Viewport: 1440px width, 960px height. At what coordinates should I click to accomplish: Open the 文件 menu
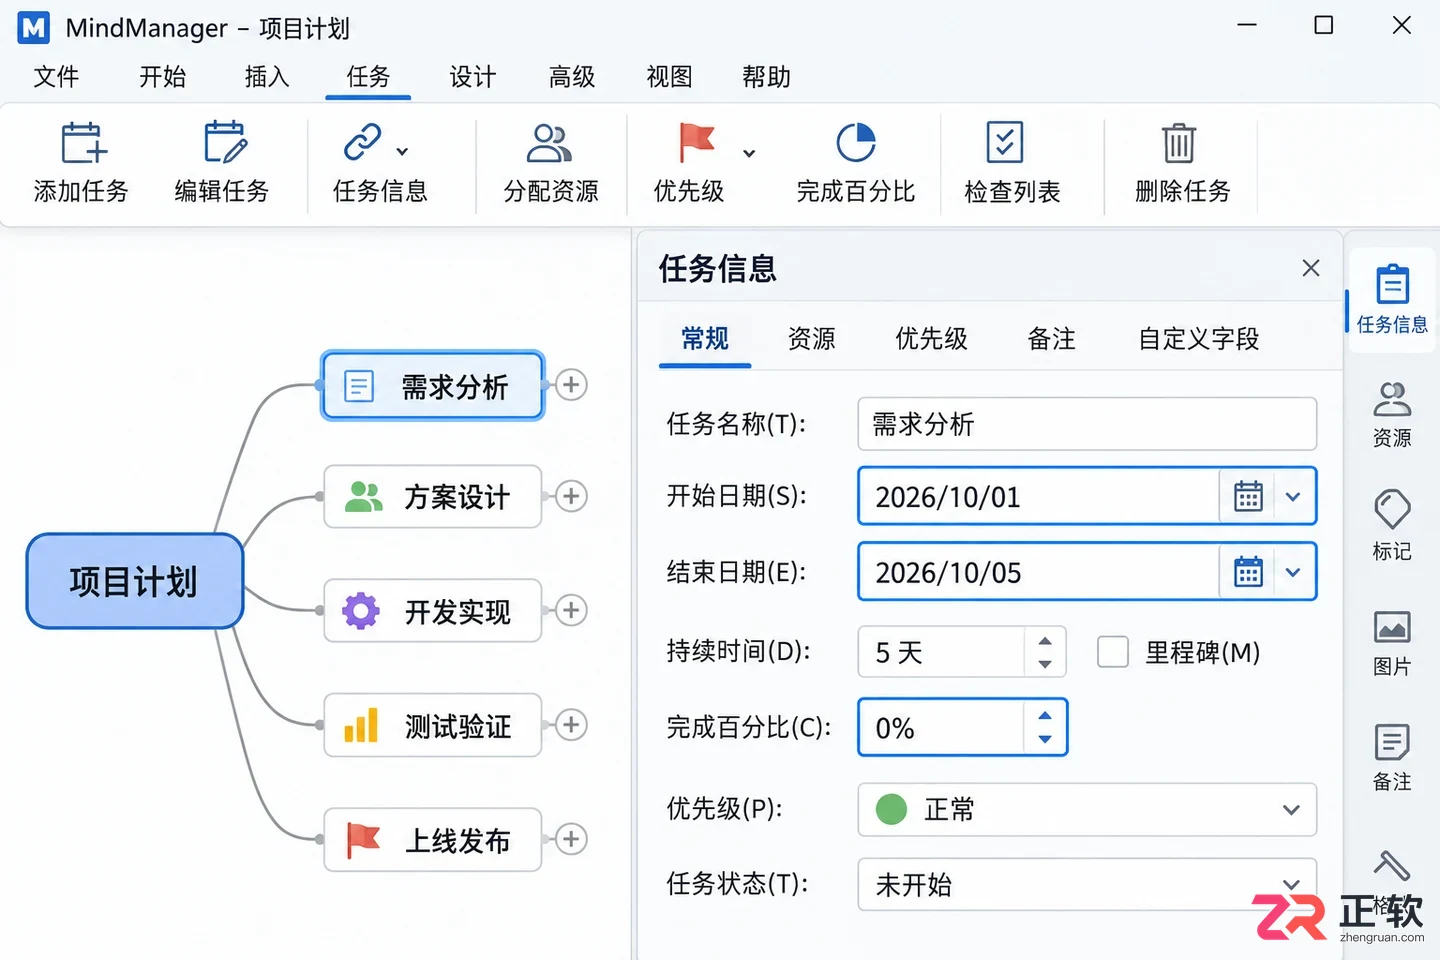[56, 77]
